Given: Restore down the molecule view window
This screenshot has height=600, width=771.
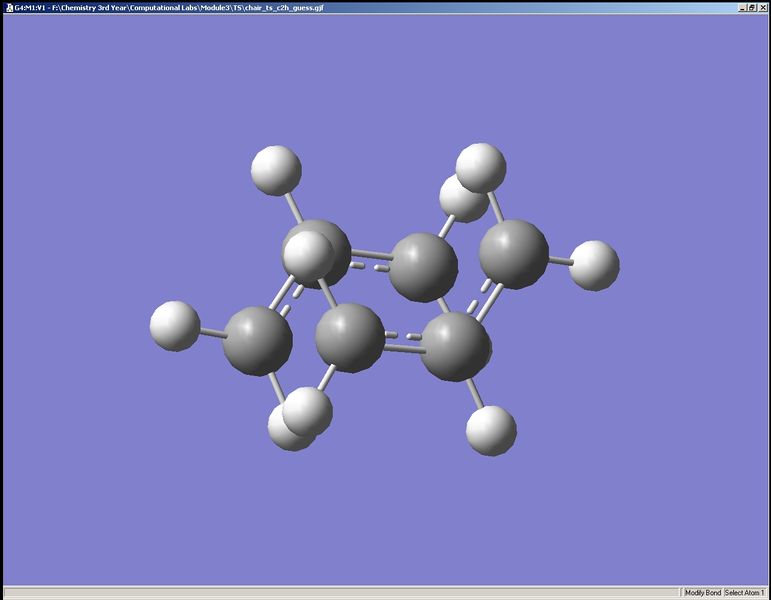Looking at the screenshot, I should (x=751, y=7).
